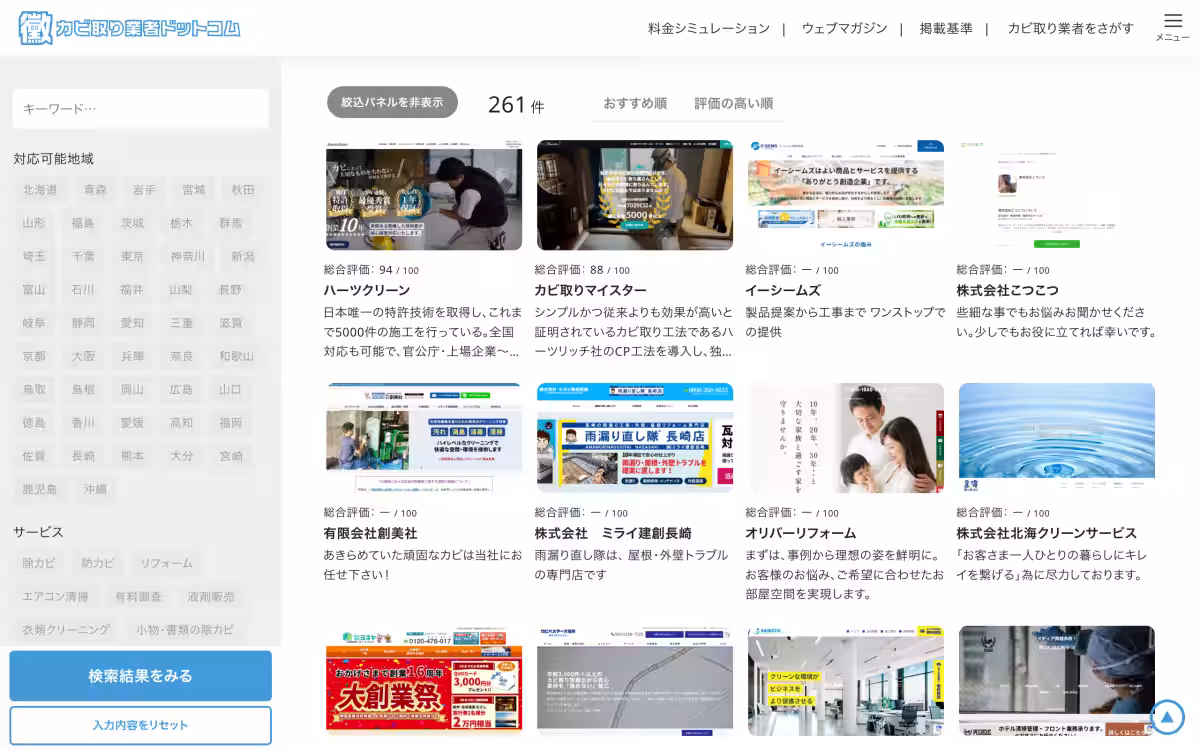Open ウェブマガジン in the top navigation
The height and width of the screenshot is (750, 1200).
coord(844,28)
